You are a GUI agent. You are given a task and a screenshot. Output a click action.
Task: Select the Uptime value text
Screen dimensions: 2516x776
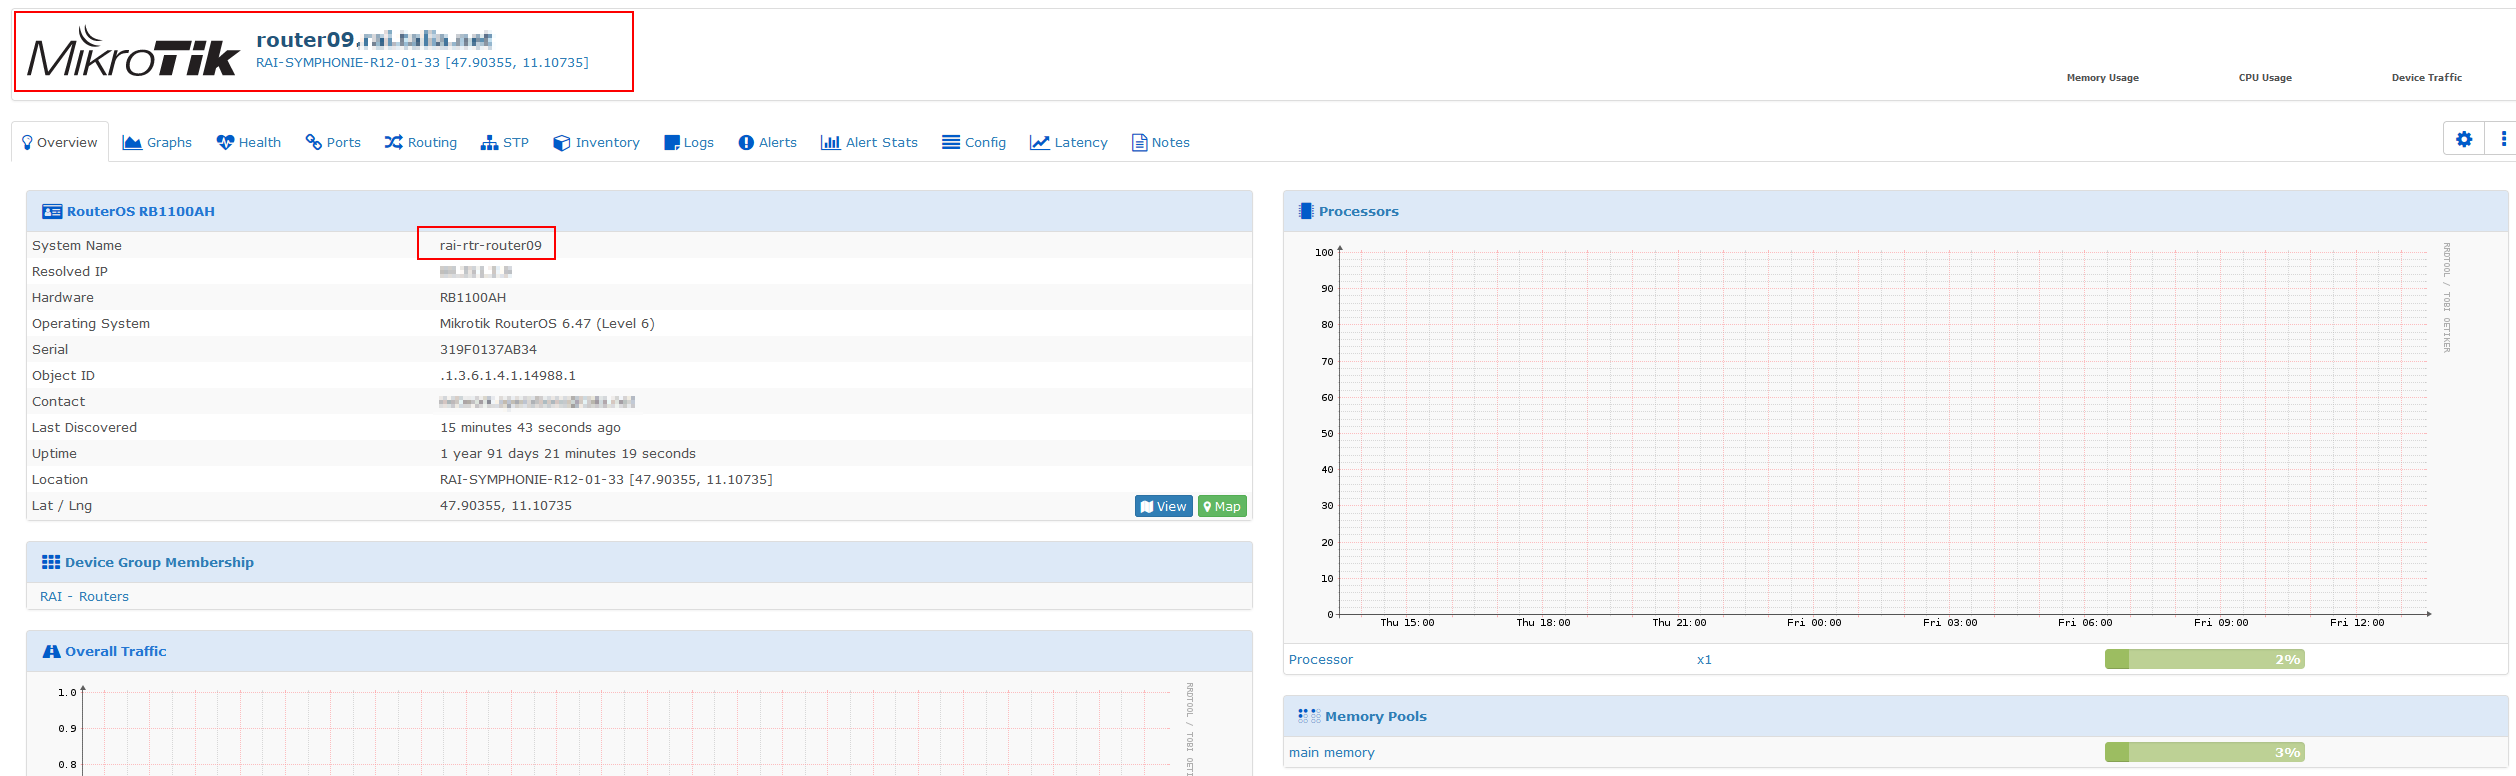point(568,453)
